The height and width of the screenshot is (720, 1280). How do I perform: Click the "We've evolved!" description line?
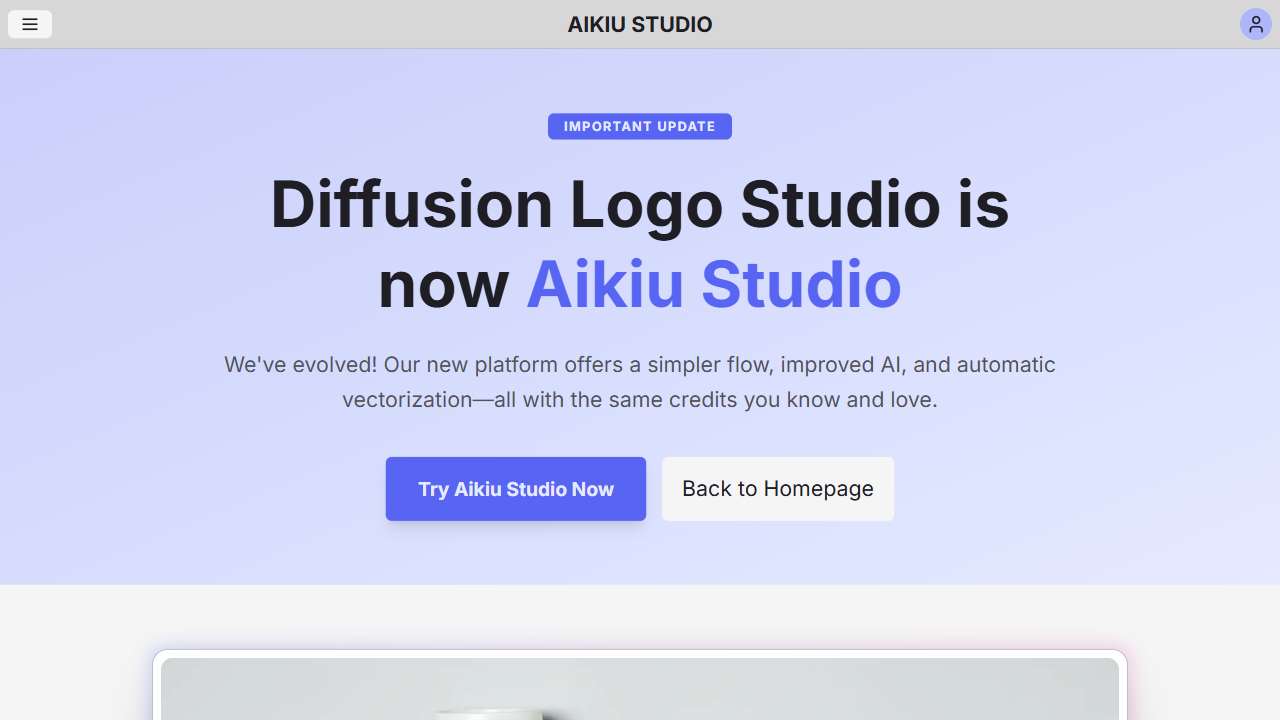pyautogui.click(x=640, y=365)
